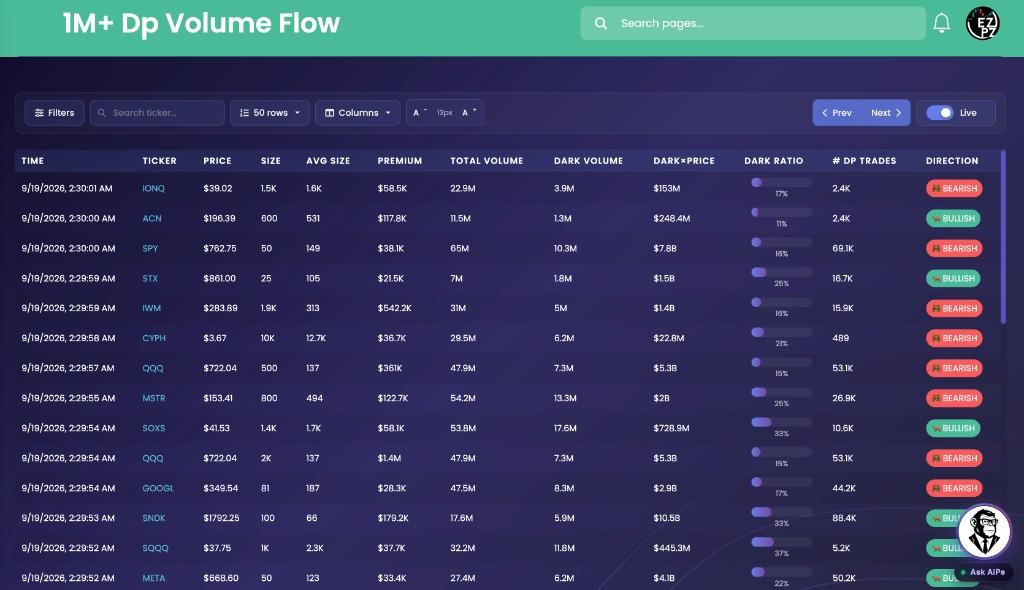The image size is (1024, 590).
Task: Open the META ticker link
Action: [x=154, y=578]
